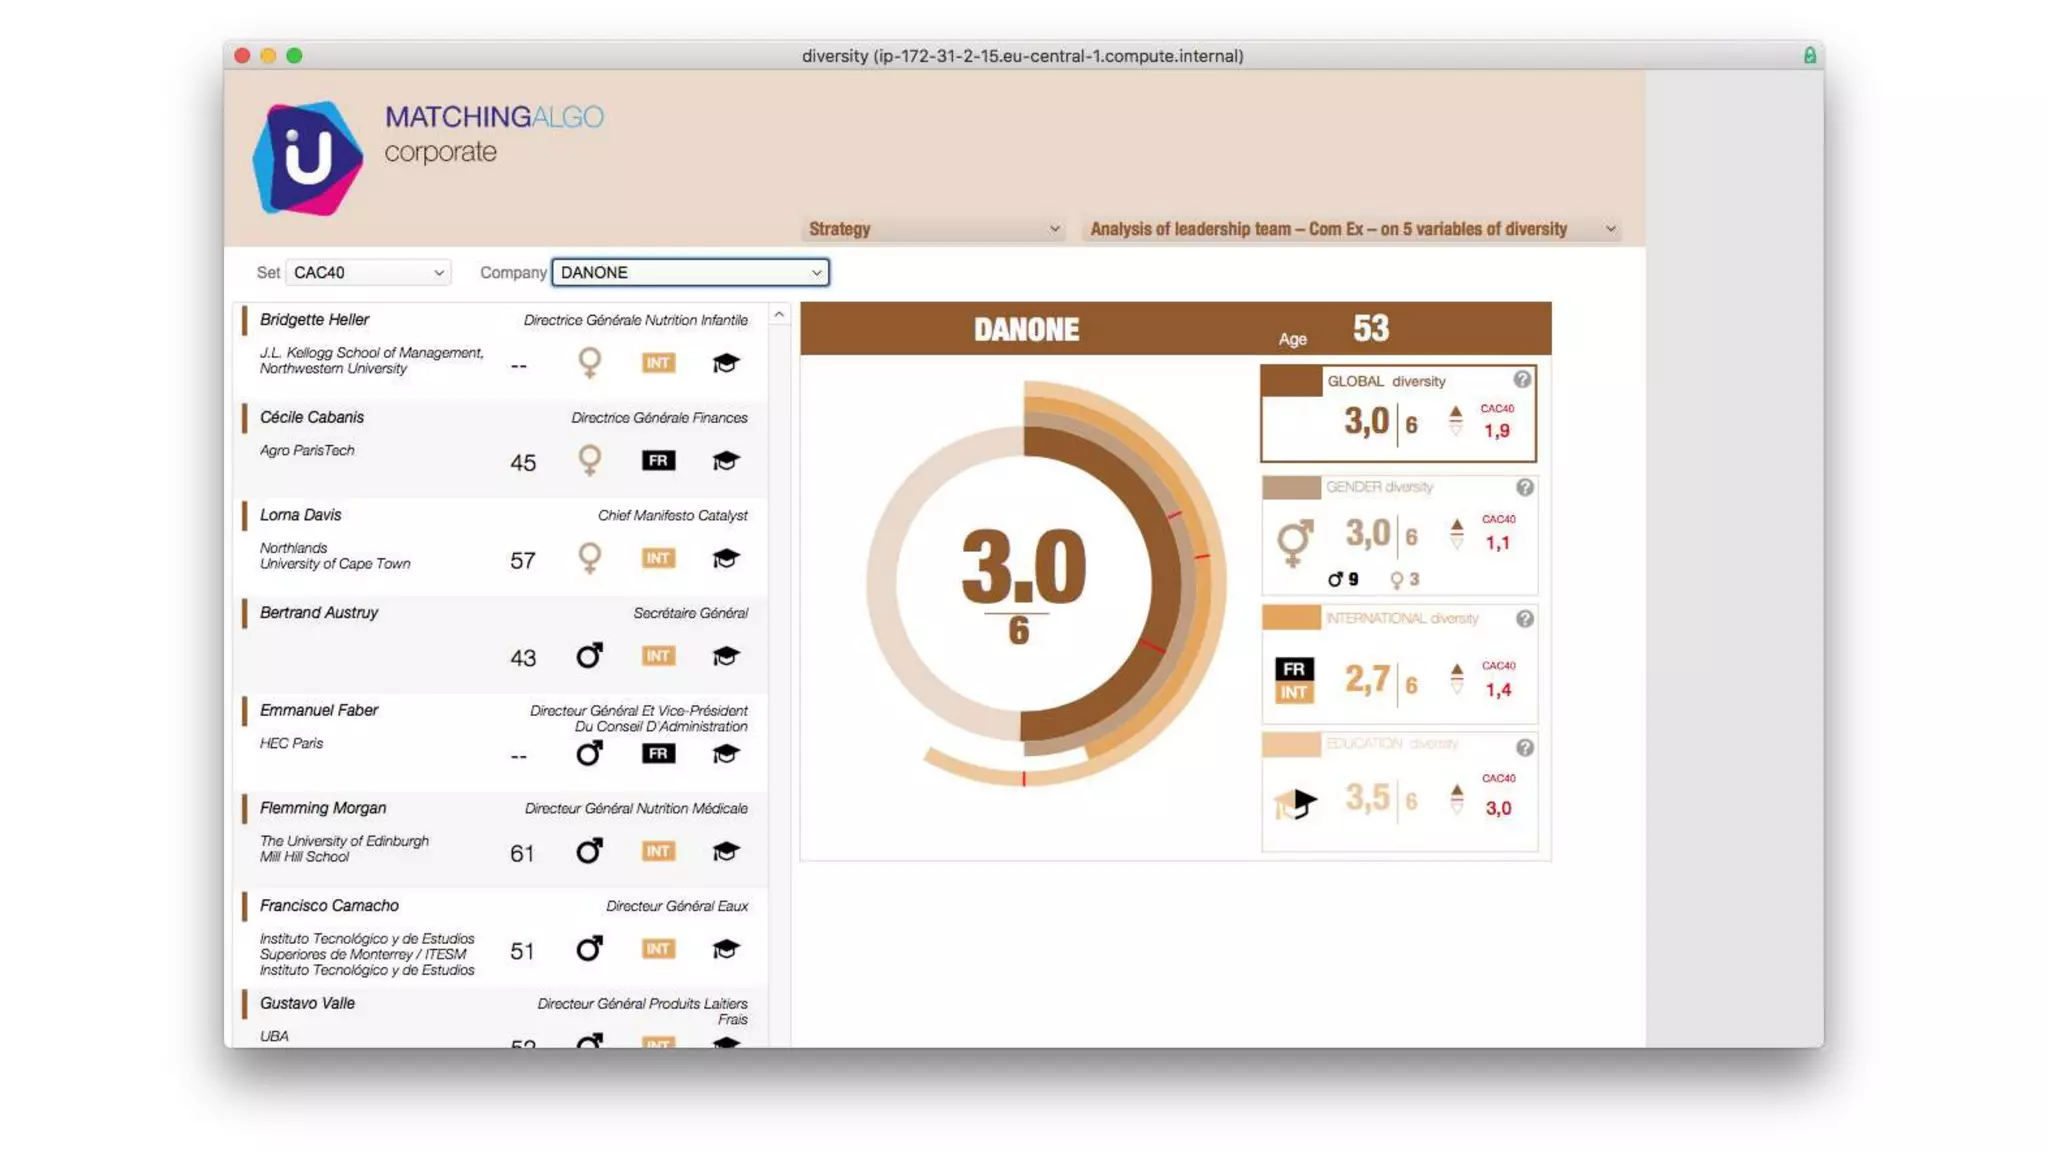Click scroll up arrow of executive list
The width and height of the screenshot is (2048, 1152).
pyautogui.click(x=779, y=315)
